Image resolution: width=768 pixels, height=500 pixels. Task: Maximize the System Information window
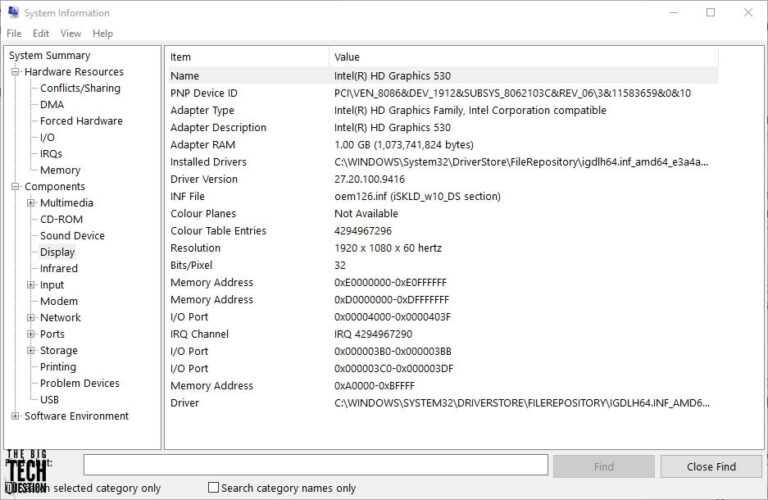tap(711, 12)
